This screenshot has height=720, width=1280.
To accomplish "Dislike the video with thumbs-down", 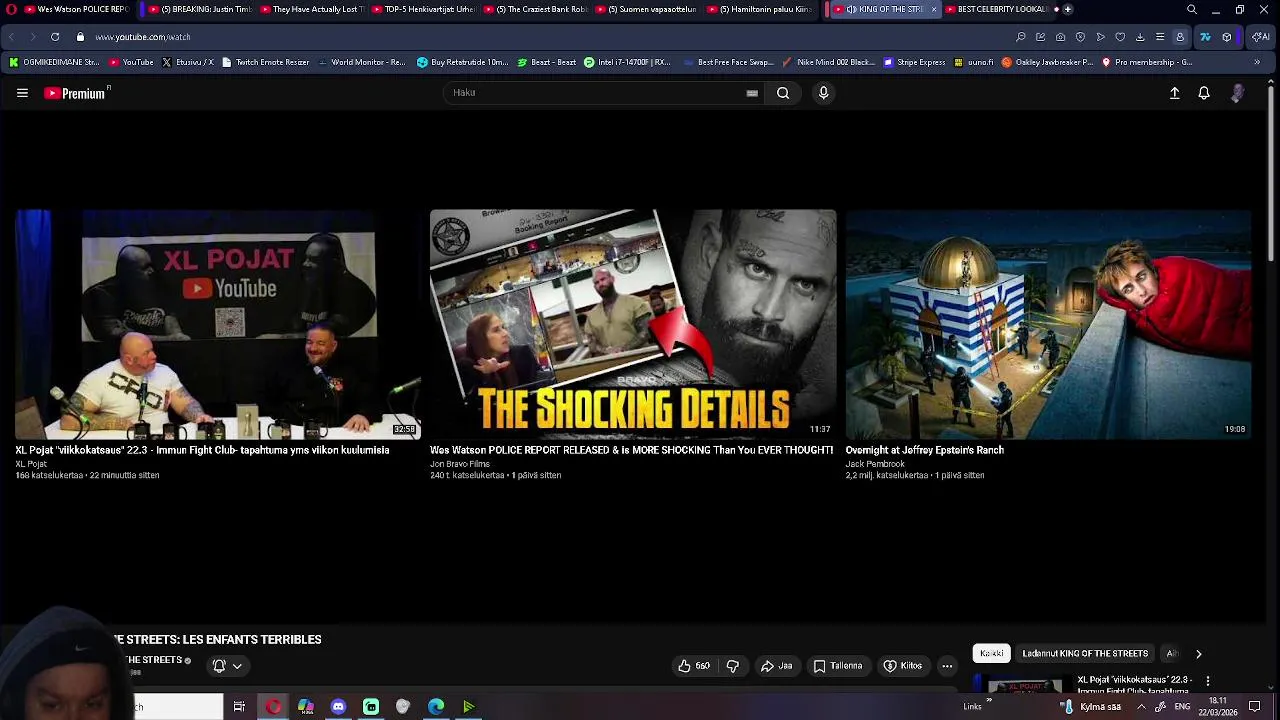I will coord(733,666).
